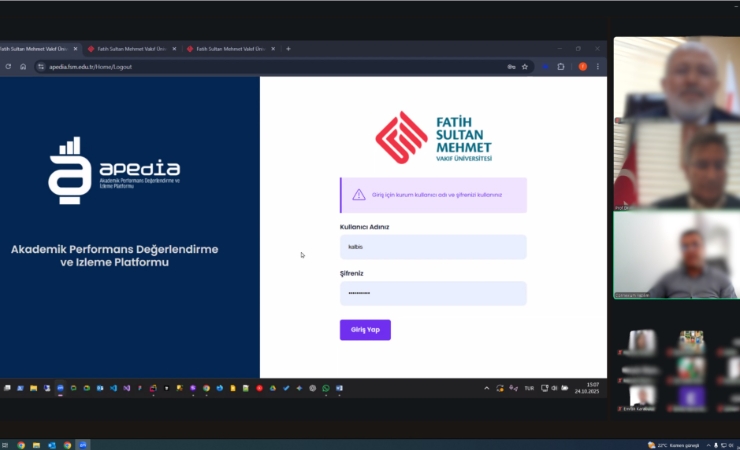
Task: Click the Giriş Yap button
Action: [x=365, y=330]
